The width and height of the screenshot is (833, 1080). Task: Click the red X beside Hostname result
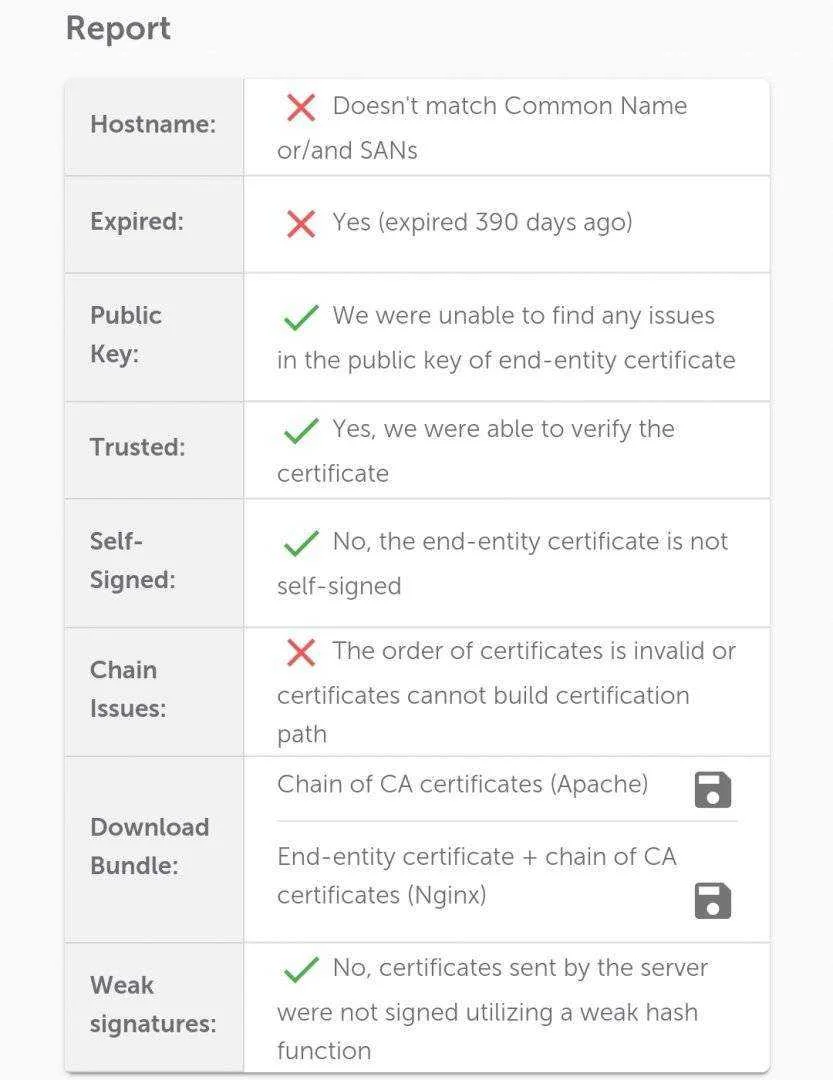coord(301,108)
